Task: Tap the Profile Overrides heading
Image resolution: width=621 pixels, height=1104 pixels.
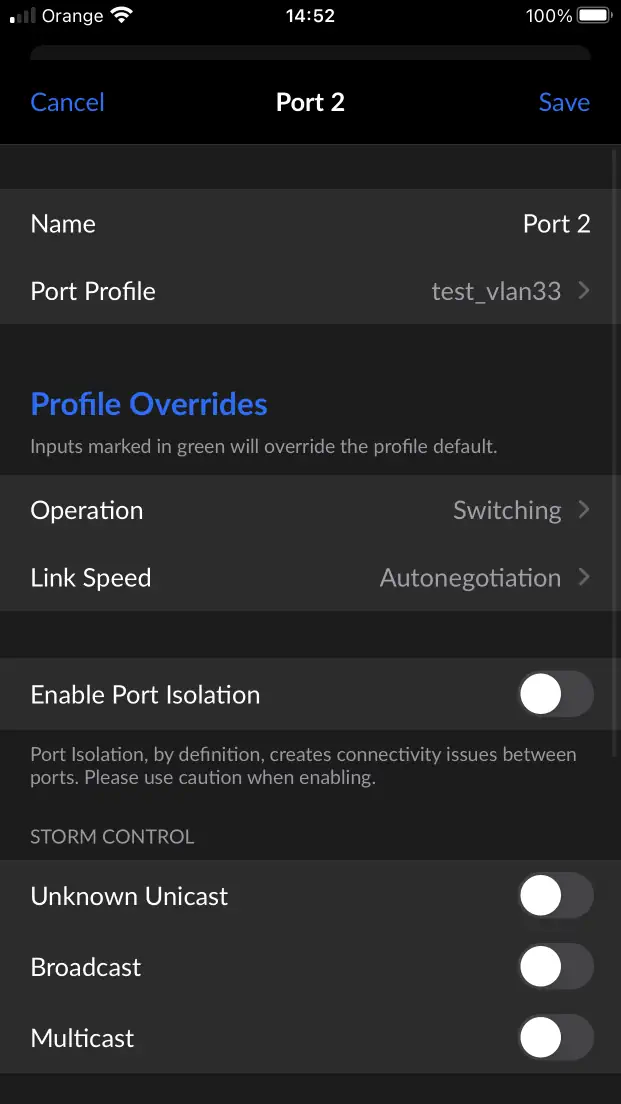Action: [x=149, y=405]
